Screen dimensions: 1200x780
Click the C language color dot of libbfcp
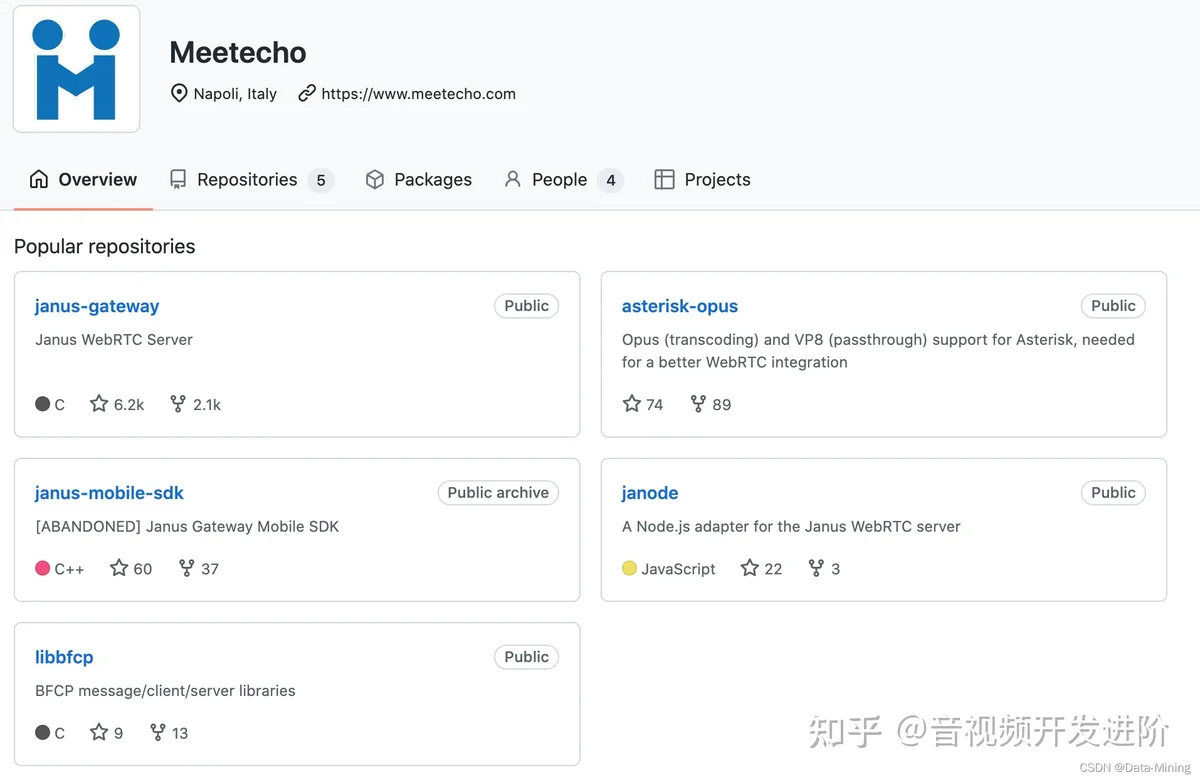(x=43, y=732)
